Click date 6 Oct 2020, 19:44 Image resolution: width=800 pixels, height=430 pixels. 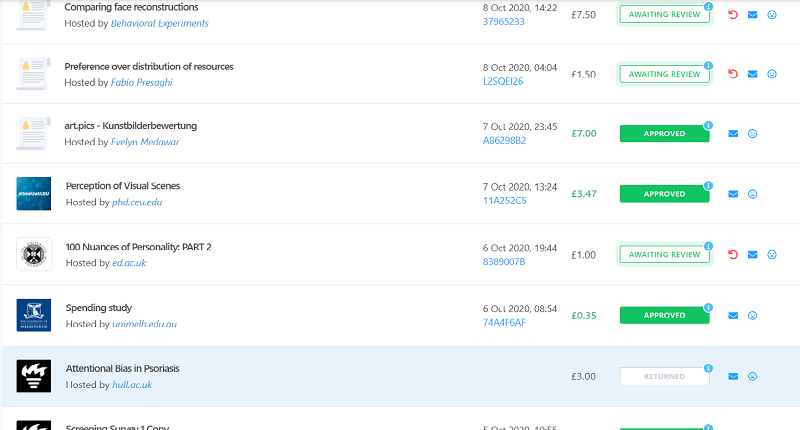520,248
